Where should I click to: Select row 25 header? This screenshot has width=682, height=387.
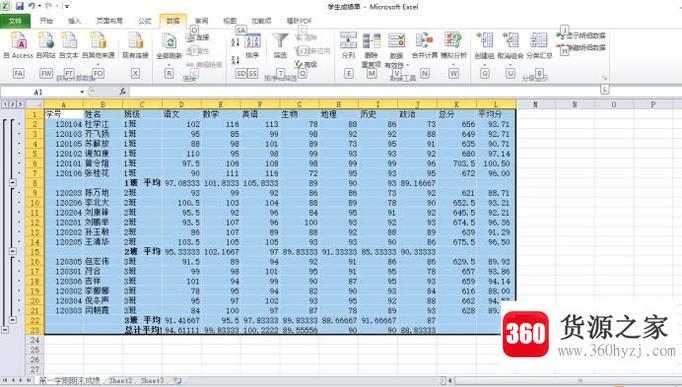[35, 350]
